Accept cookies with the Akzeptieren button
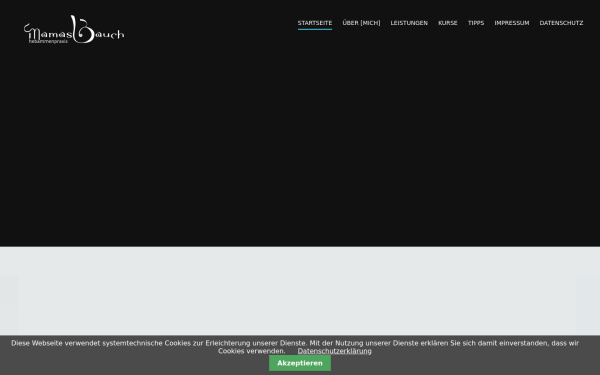 300,363
